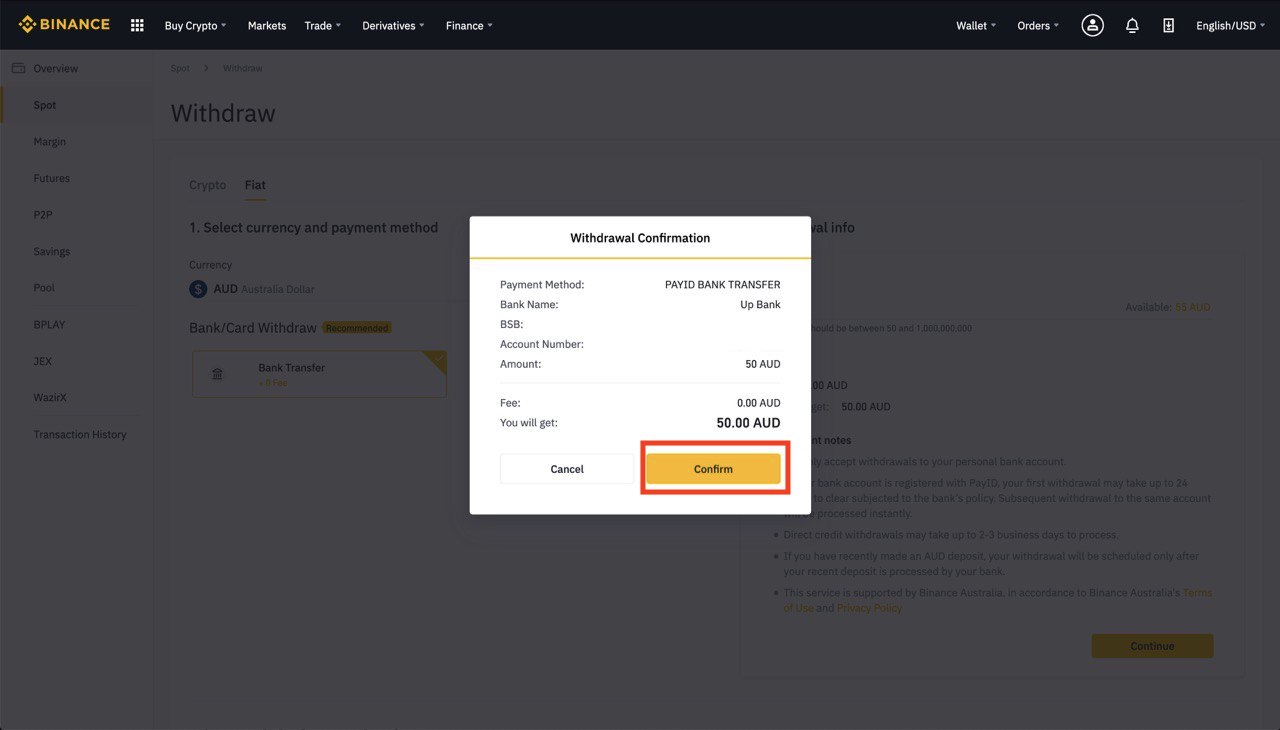Confirm the withdrawal
Viewport: 1280px width, 730px height.
[x=713, y=469]
